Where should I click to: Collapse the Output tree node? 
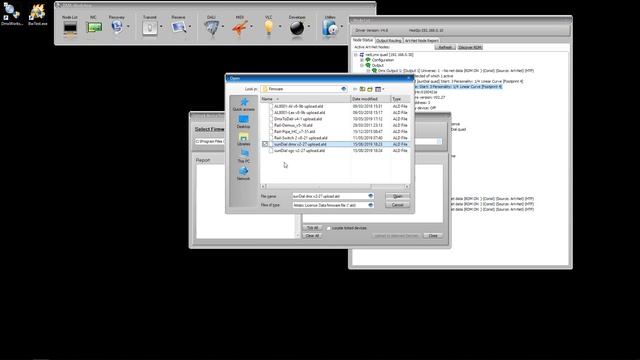[x=362, y=65]
